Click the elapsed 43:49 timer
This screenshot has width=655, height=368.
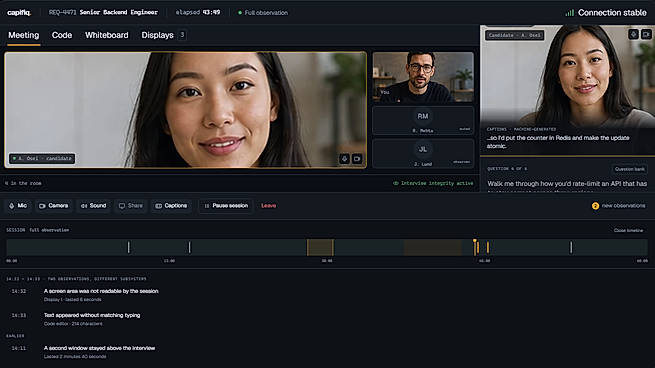tap(198, 13)
